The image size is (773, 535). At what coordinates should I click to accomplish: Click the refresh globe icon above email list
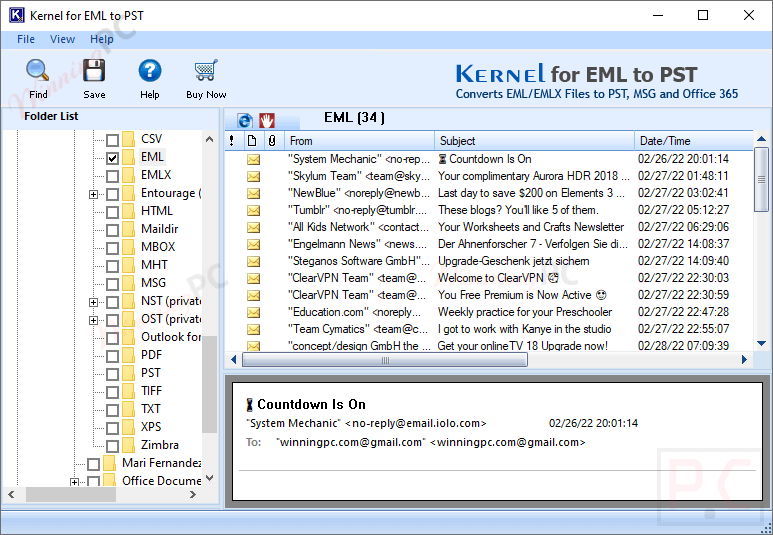[245, 120]
